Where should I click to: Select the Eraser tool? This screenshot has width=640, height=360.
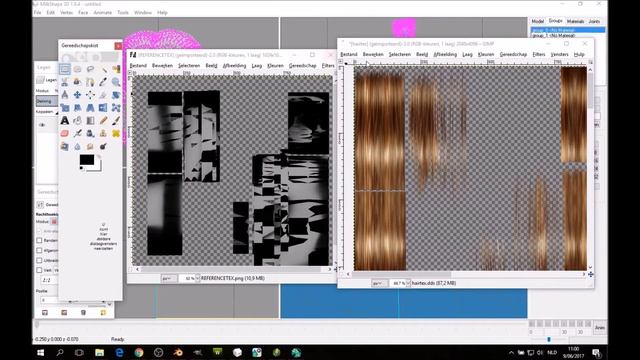click(64, 133)
